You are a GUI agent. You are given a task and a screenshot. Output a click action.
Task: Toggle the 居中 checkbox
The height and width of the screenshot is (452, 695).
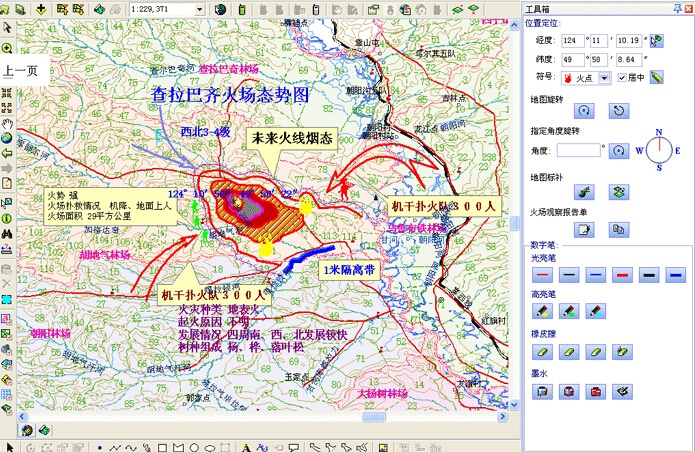623,78
